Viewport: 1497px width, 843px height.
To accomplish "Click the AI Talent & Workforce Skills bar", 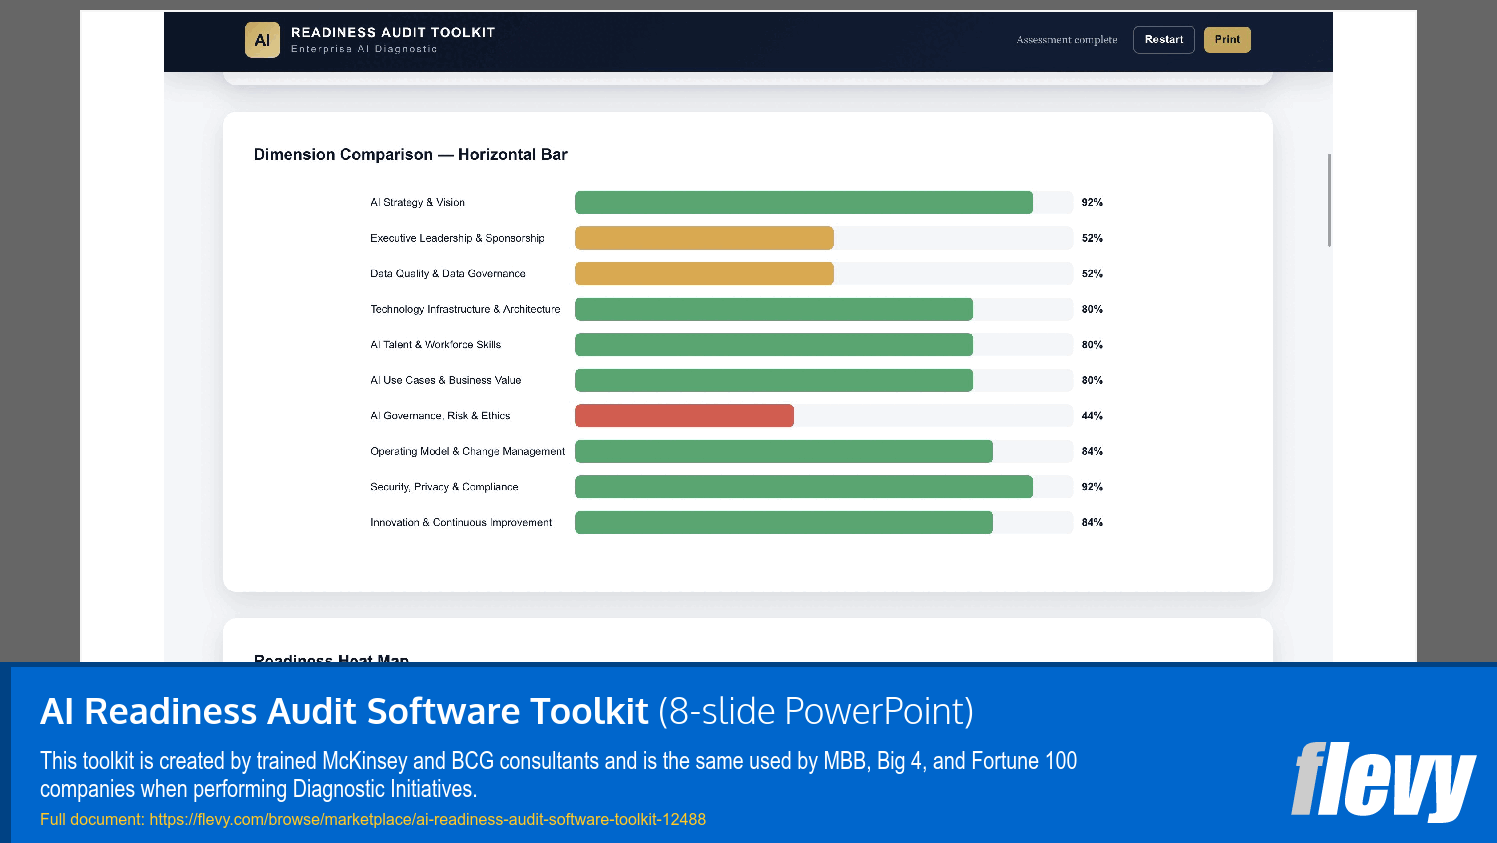I will pyautogui.click(x=774, y=345).
